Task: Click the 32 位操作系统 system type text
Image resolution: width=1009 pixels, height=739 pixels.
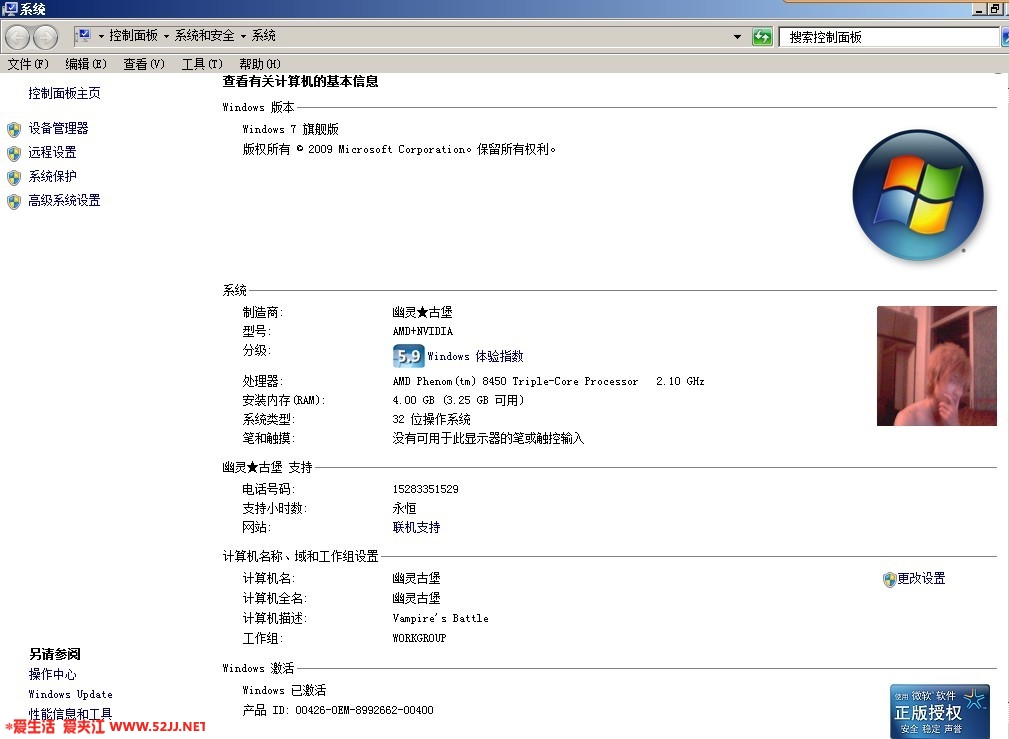Action: coord(431,419)
